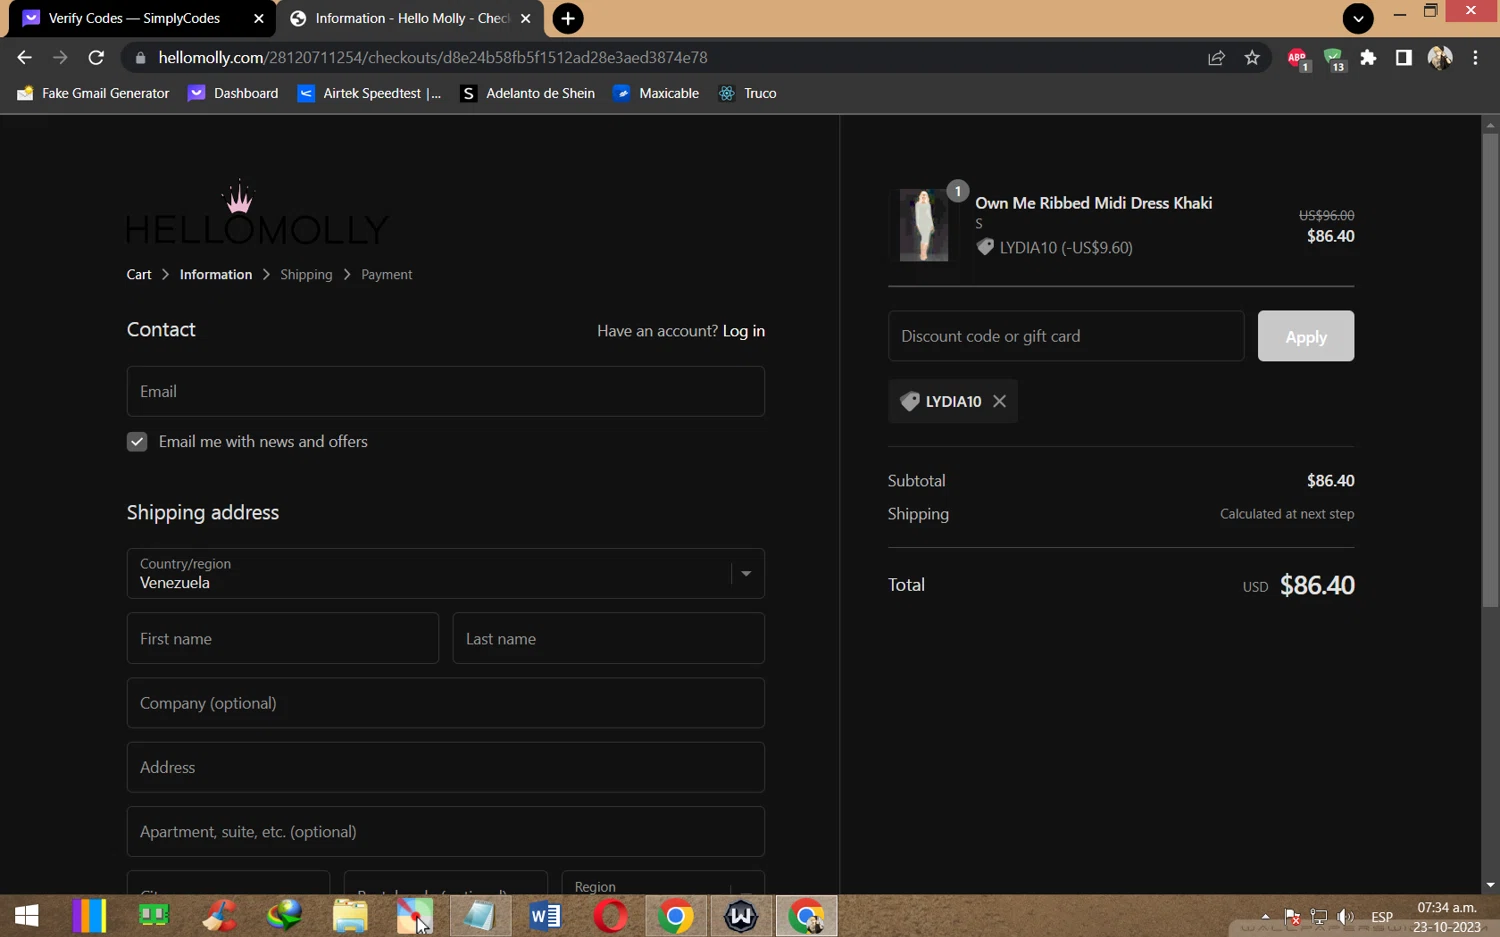Screen dimensions: 1500x937
Task: Open the Adelanto de Shein bookmark
Action: [x=528, y=93]
